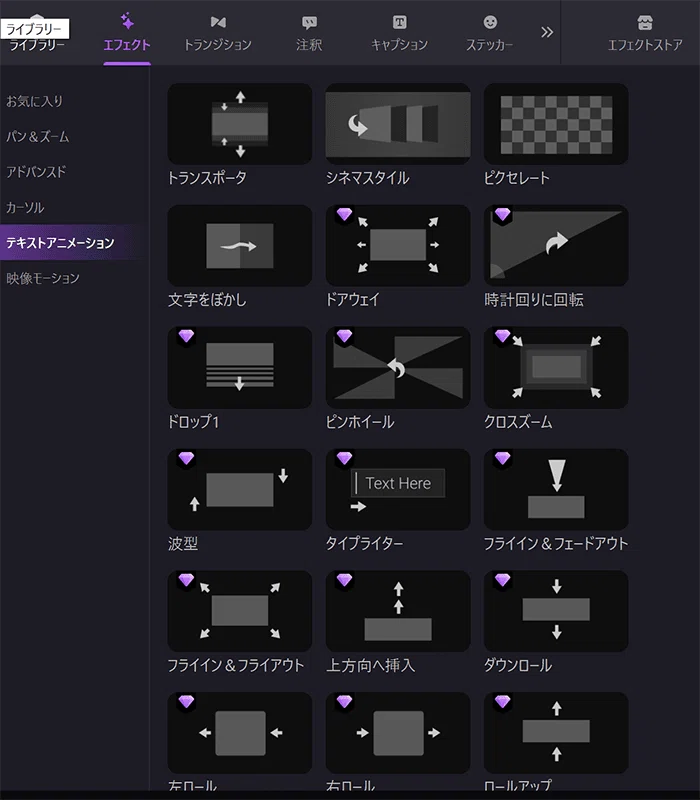
Task: Click the premium diamond on ドロップ1
Action: click(x=186, y=336)
